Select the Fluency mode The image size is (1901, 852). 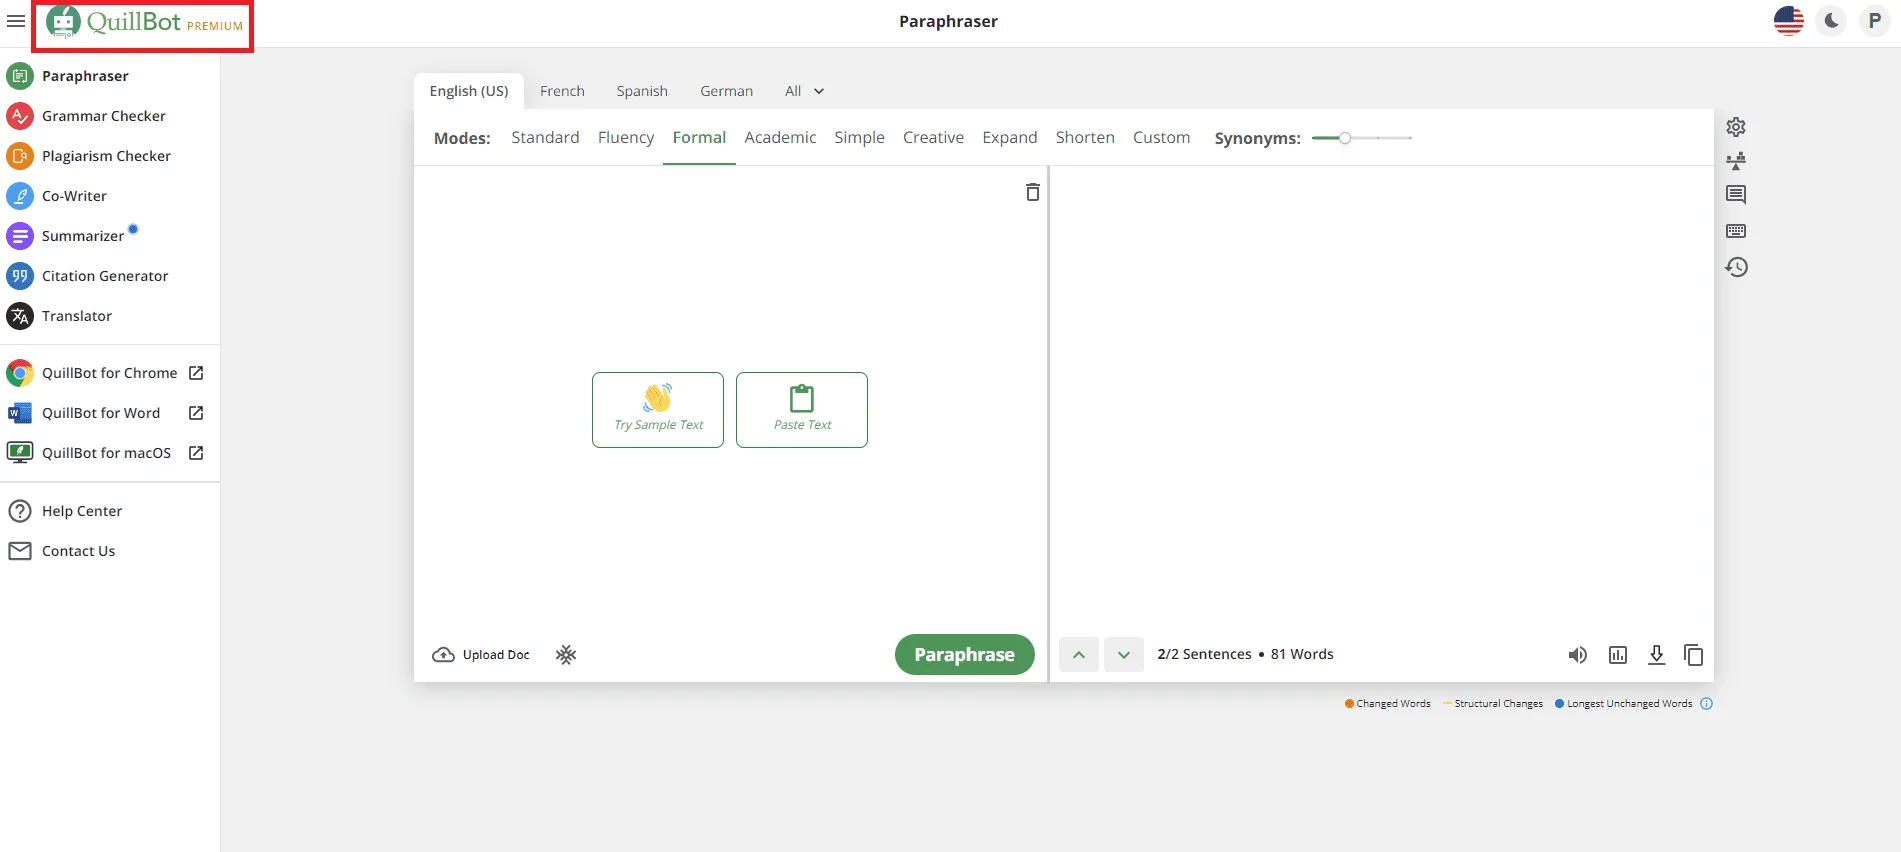click(x=626, y=138)
